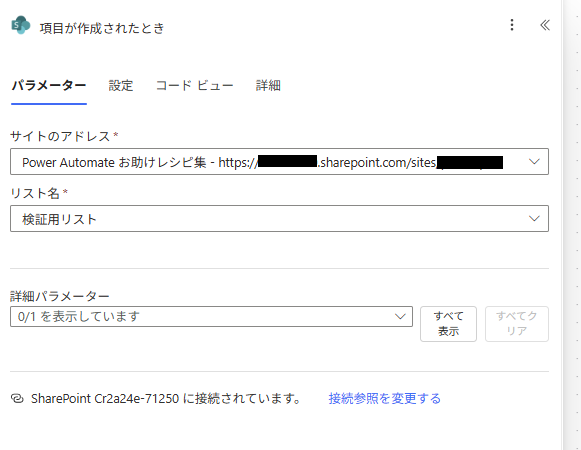This screenshot has width=581, height=450.
Task: Click the SharePoint Cr2a24e-71250 connection text
Action: [166, 398]
